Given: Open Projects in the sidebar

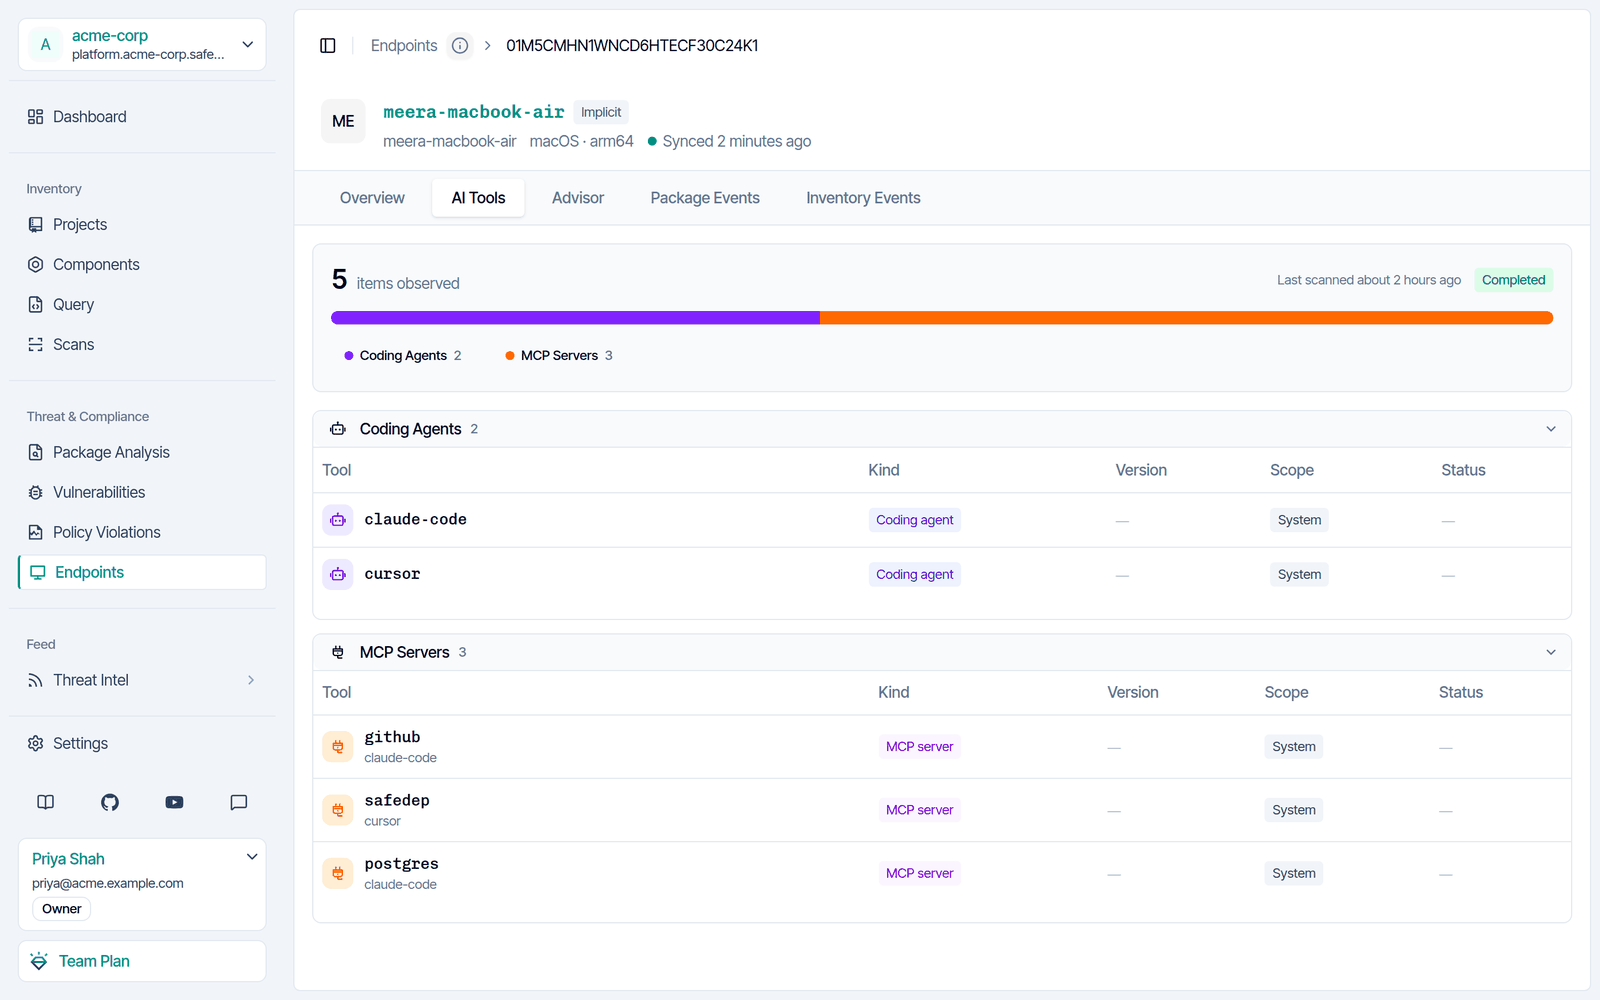Looking at the screenshot, I should pyautogui.click(x=142, y=225).
